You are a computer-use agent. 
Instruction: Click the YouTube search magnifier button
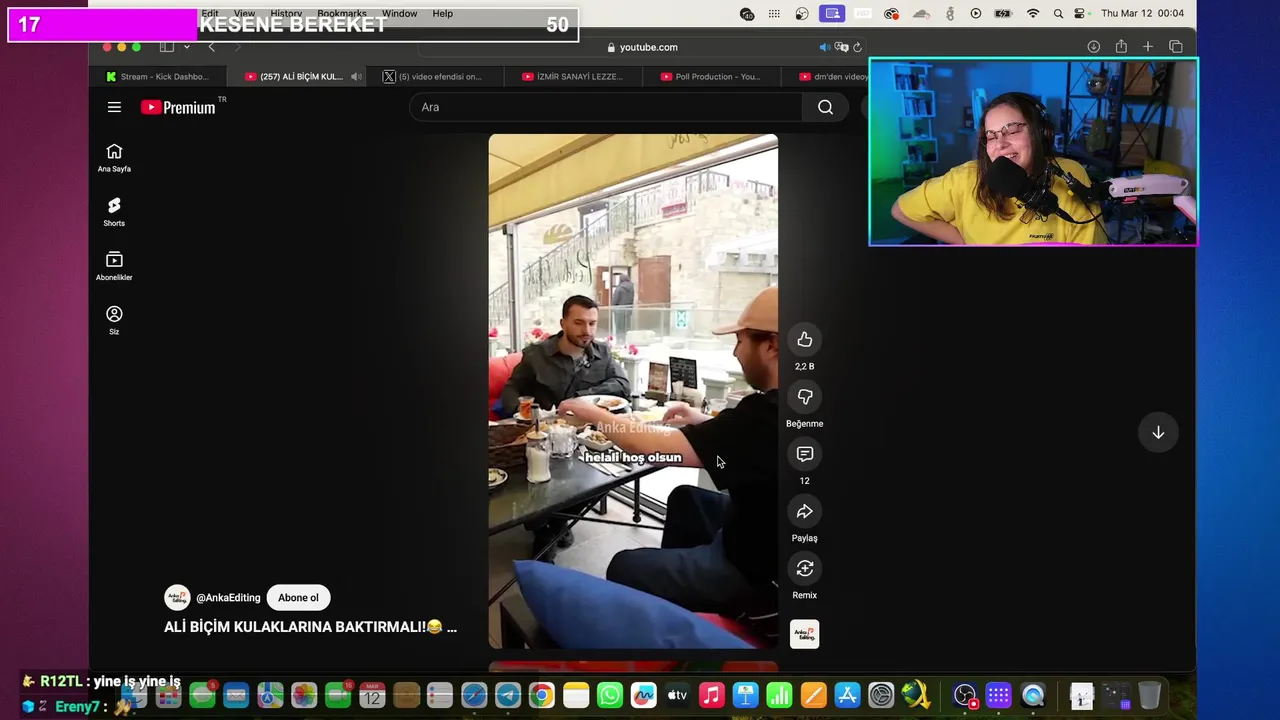tap(825, 107)
